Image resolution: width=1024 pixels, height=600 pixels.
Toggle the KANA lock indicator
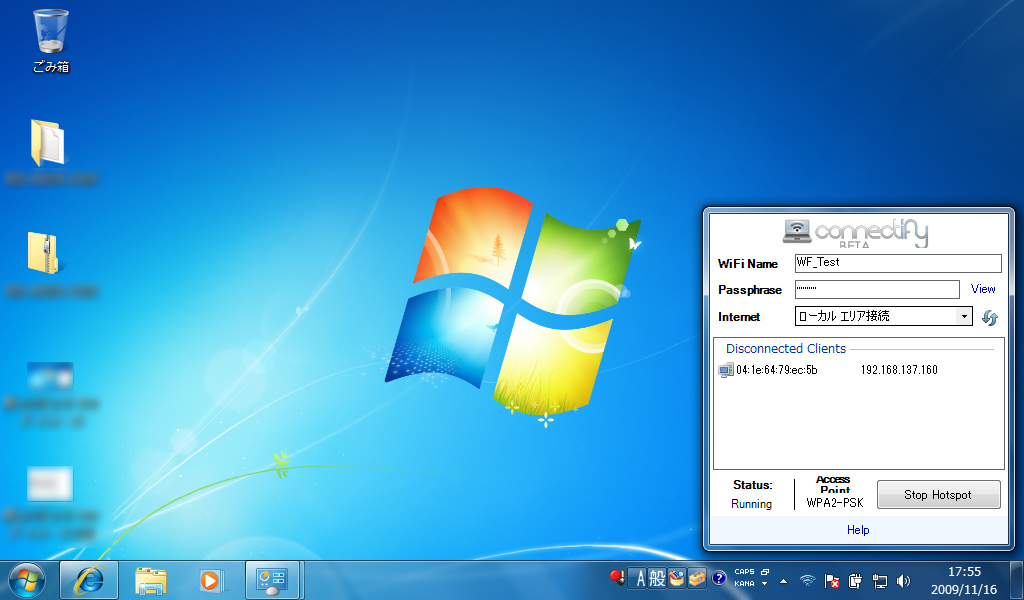(744, 584)
